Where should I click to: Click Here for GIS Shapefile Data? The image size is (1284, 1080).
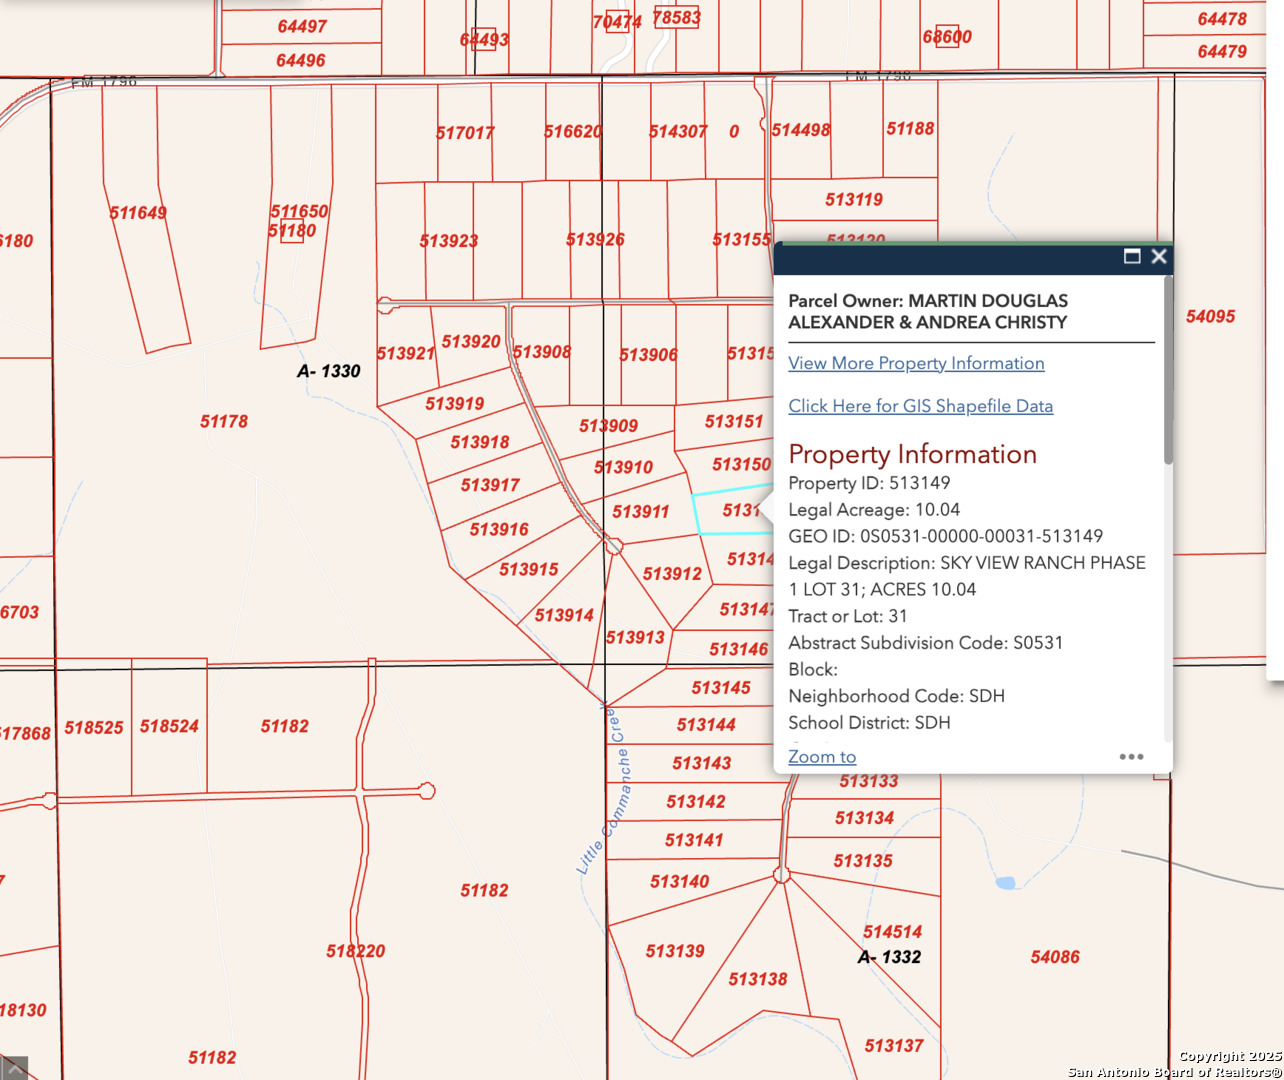(x=919, y=406)
